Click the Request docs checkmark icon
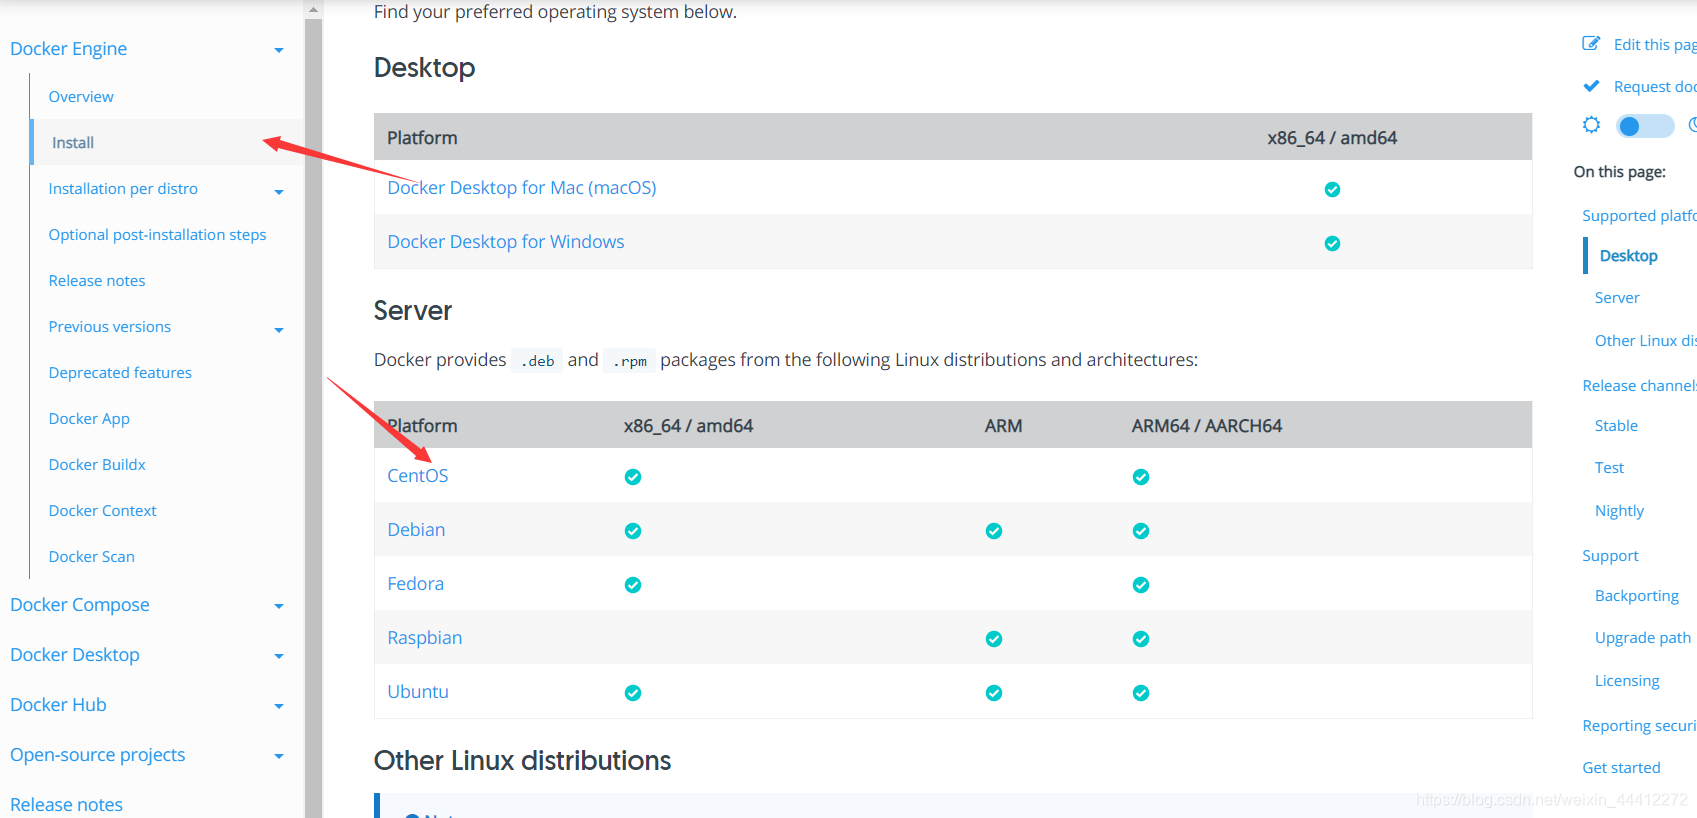The height and width of the screenshot is (818, 1697). pyautogui.click(x=1591, y=86)
